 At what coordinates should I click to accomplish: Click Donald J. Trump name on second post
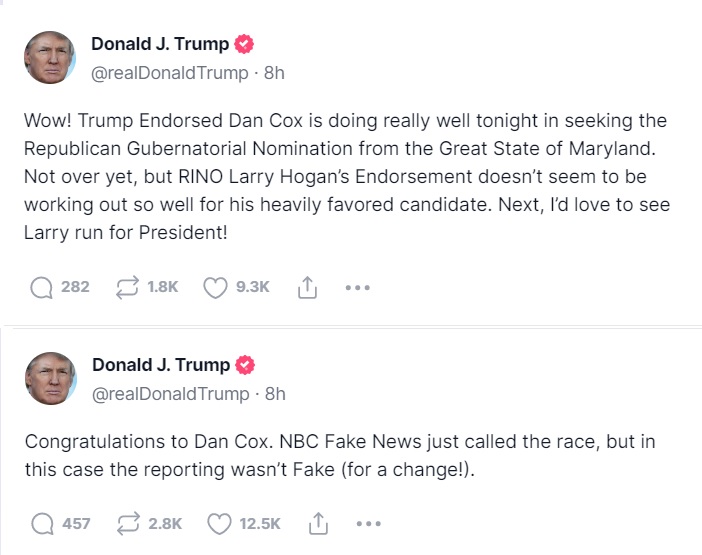coord(160,365)
